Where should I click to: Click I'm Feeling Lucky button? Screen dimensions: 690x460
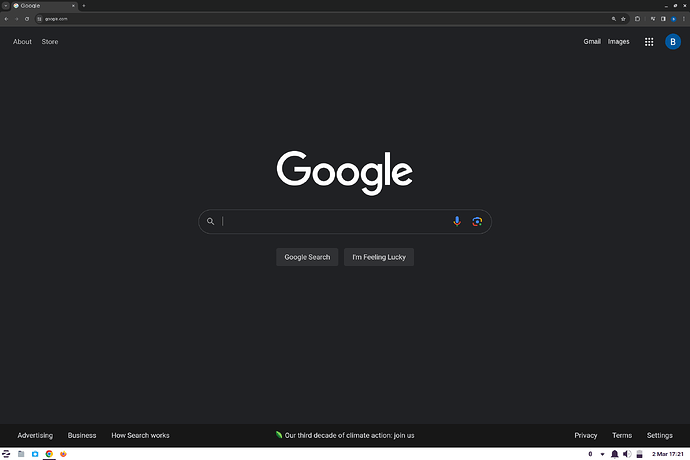coord(379,257)
